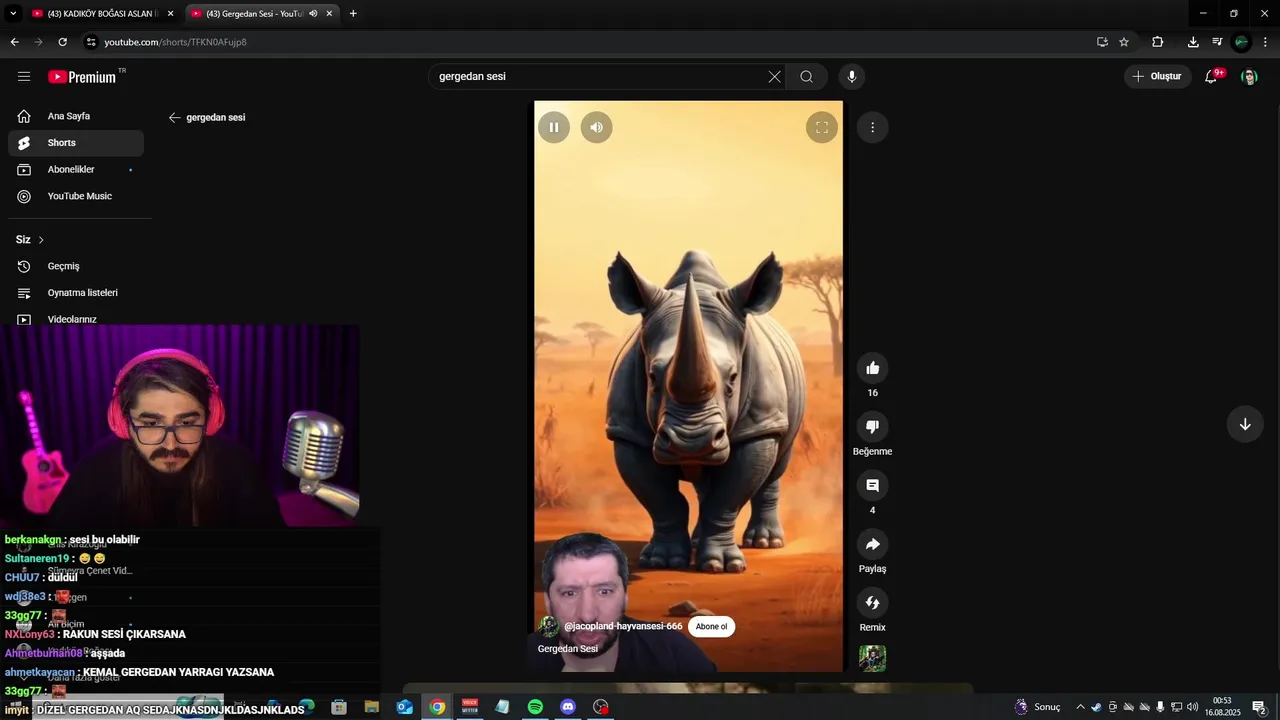Open the taskbar clock and date
The width and height of the screenshot is (1280, 720).
pos(1222,706)
